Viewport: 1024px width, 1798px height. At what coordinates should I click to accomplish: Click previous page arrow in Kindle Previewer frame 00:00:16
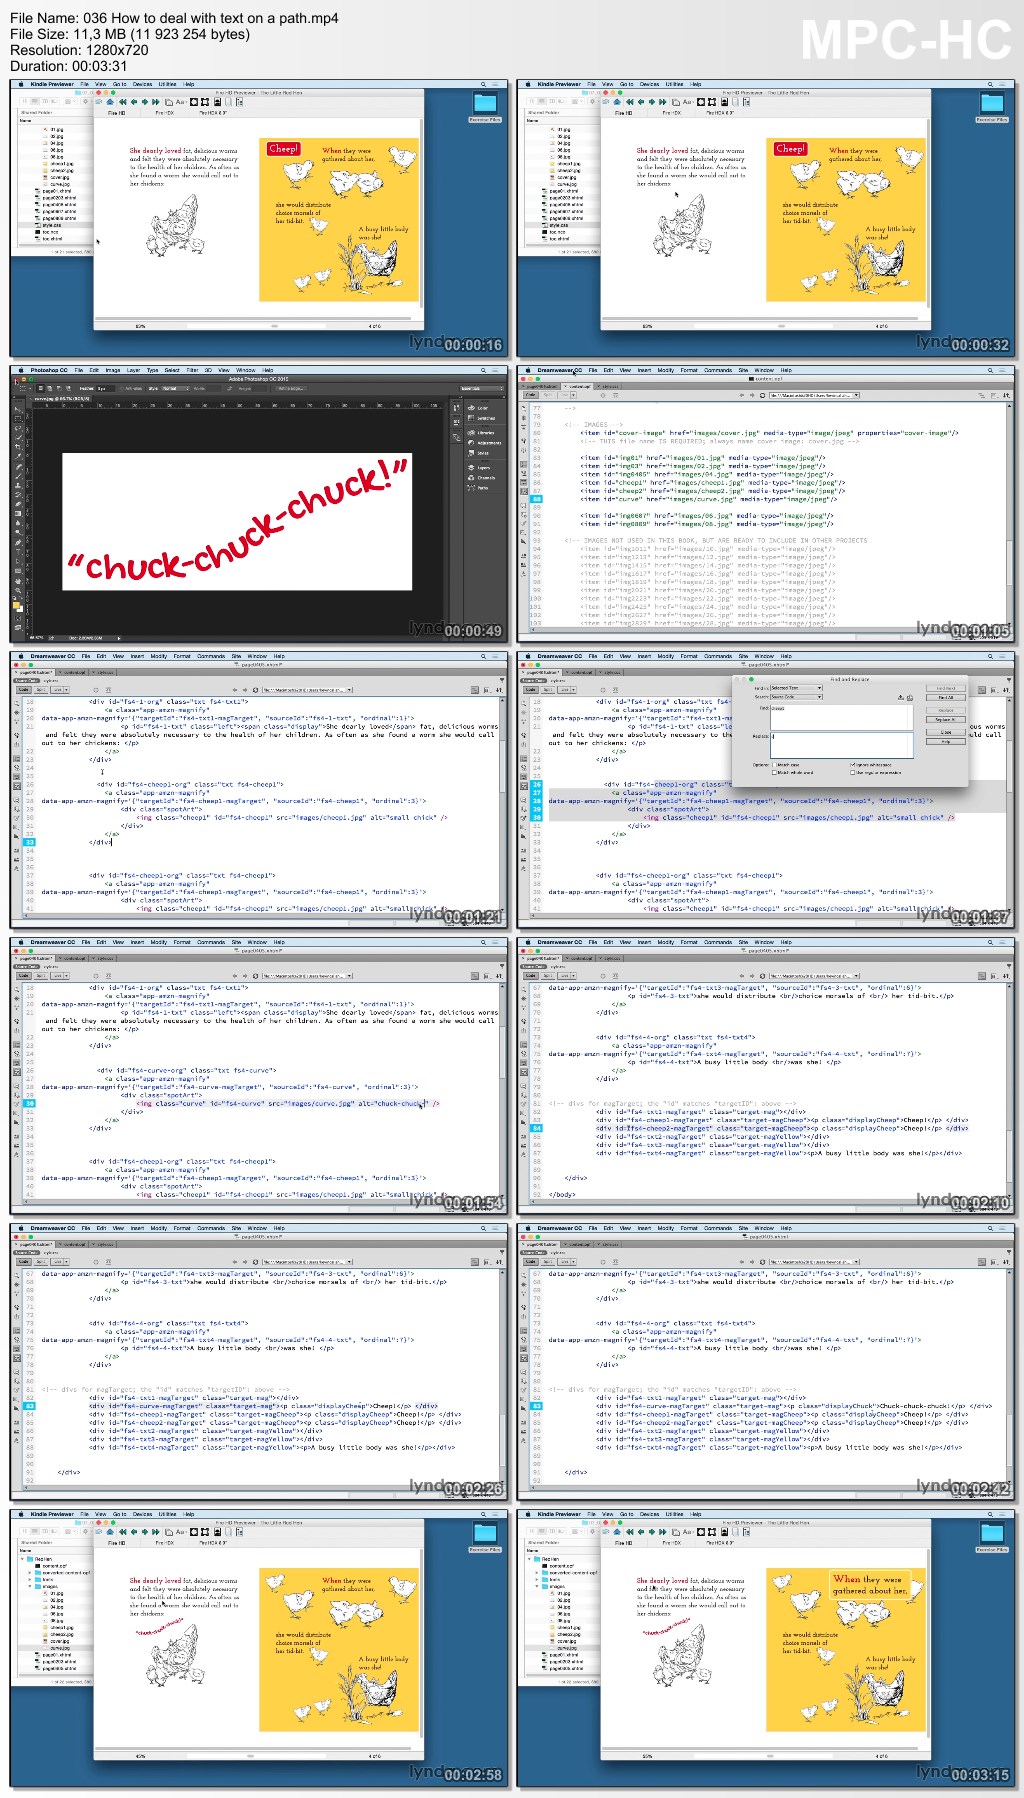(134, 102)
